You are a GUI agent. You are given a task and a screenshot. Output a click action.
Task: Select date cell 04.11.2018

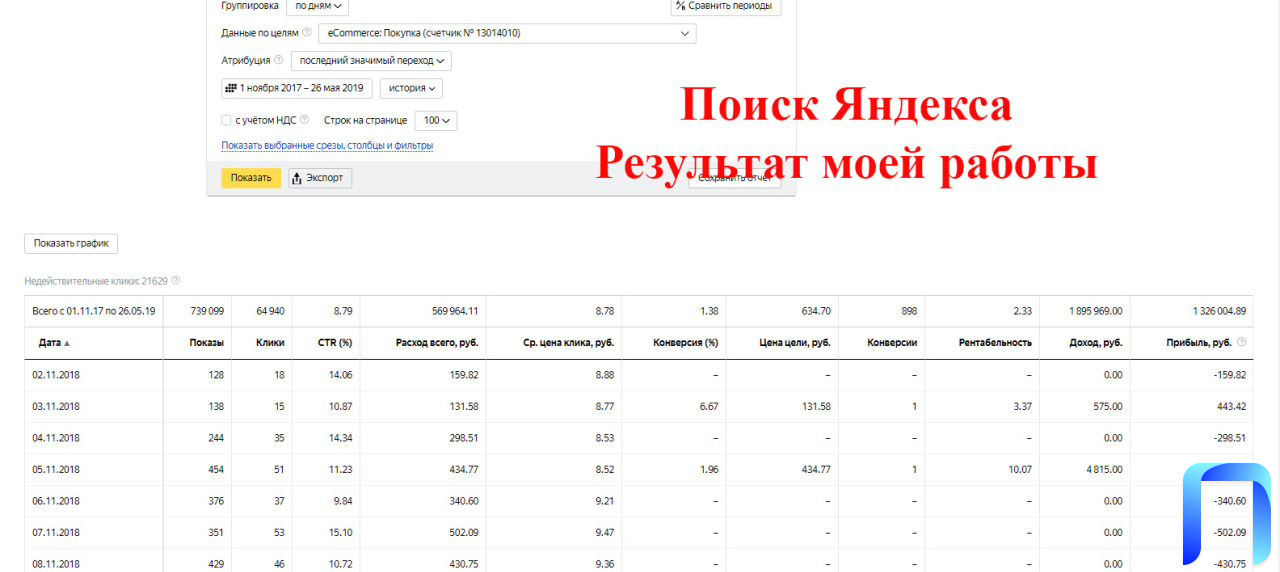click(x=56, y=438)
